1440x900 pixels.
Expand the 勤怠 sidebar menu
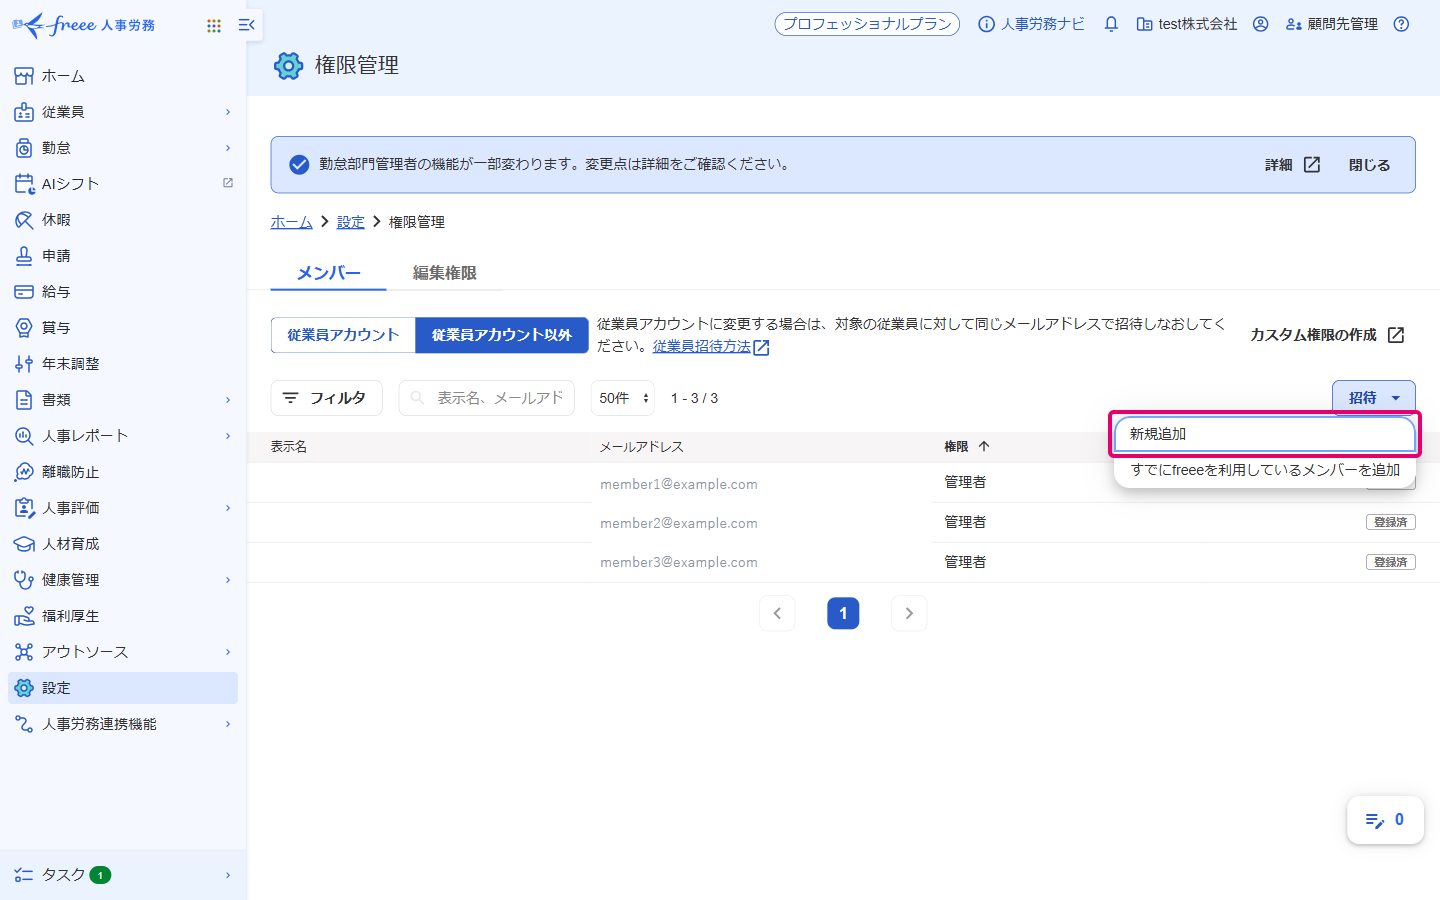123,148
